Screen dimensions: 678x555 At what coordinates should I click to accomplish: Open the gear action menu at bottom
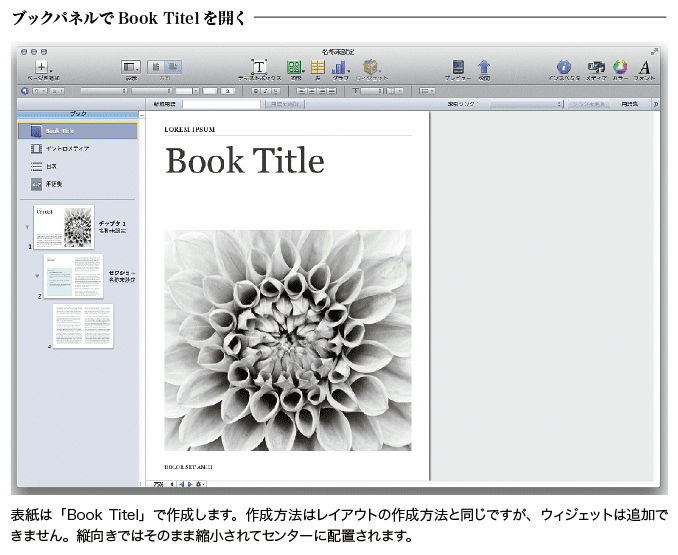200,485
